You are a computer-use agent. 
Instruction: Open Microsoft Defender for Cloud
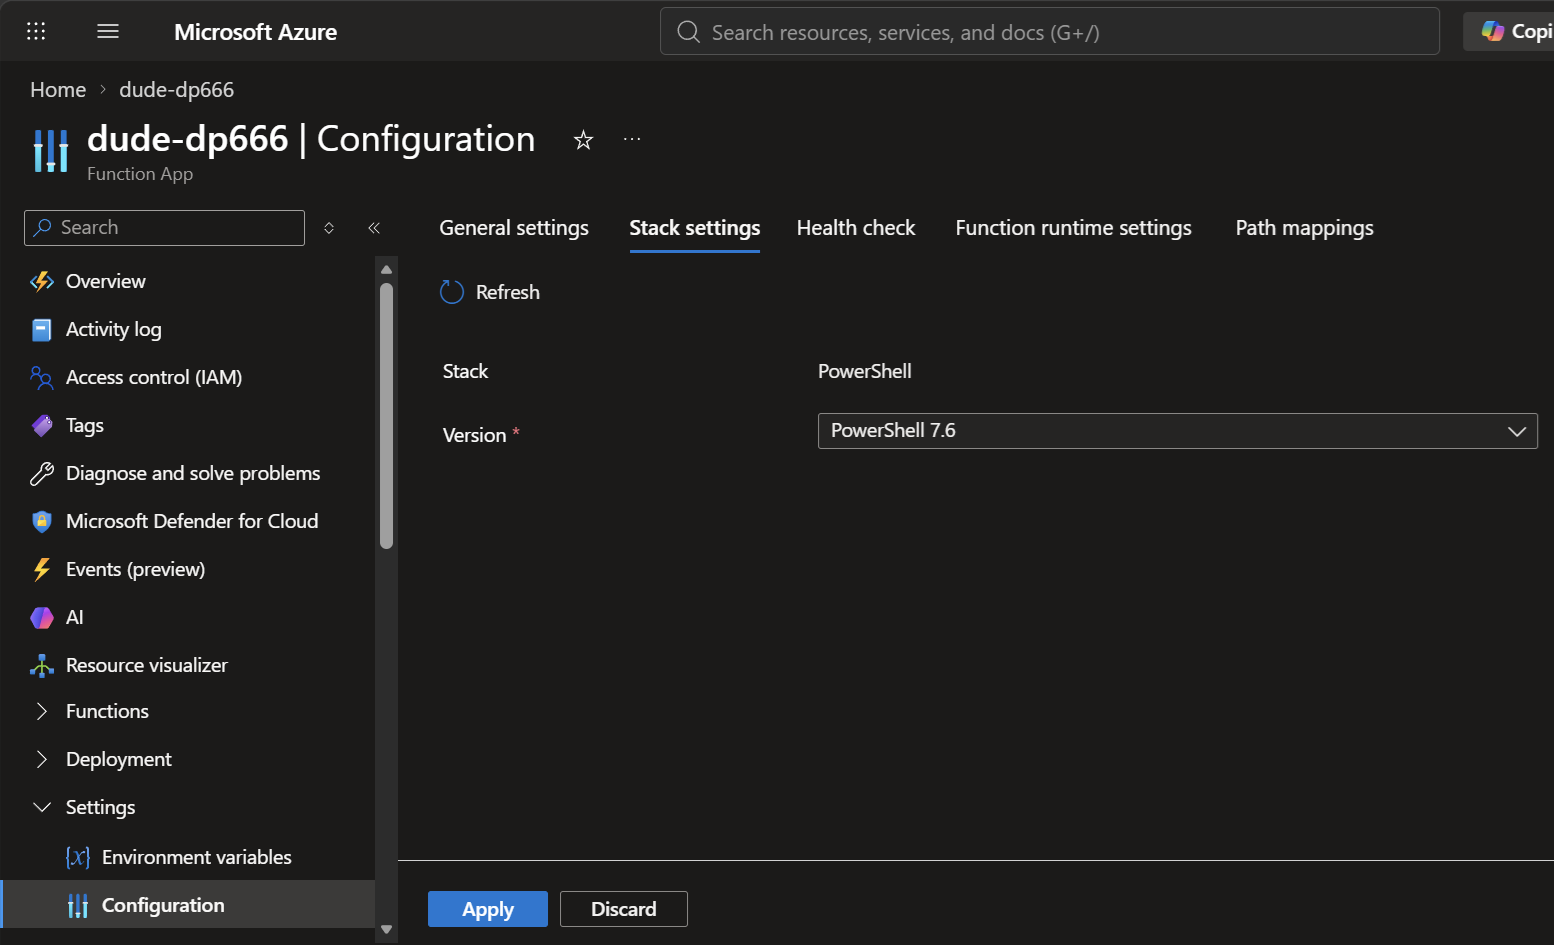tap(192, 521)
